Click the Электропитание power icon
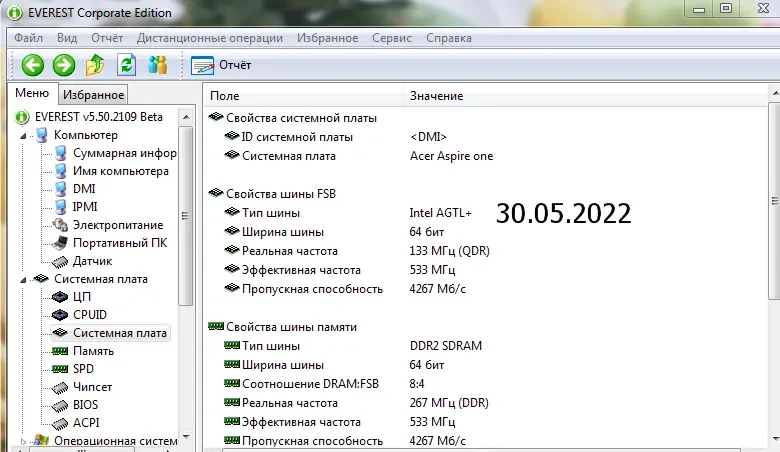This screenshot has height=452, width=780. click(x=60, y=225)
